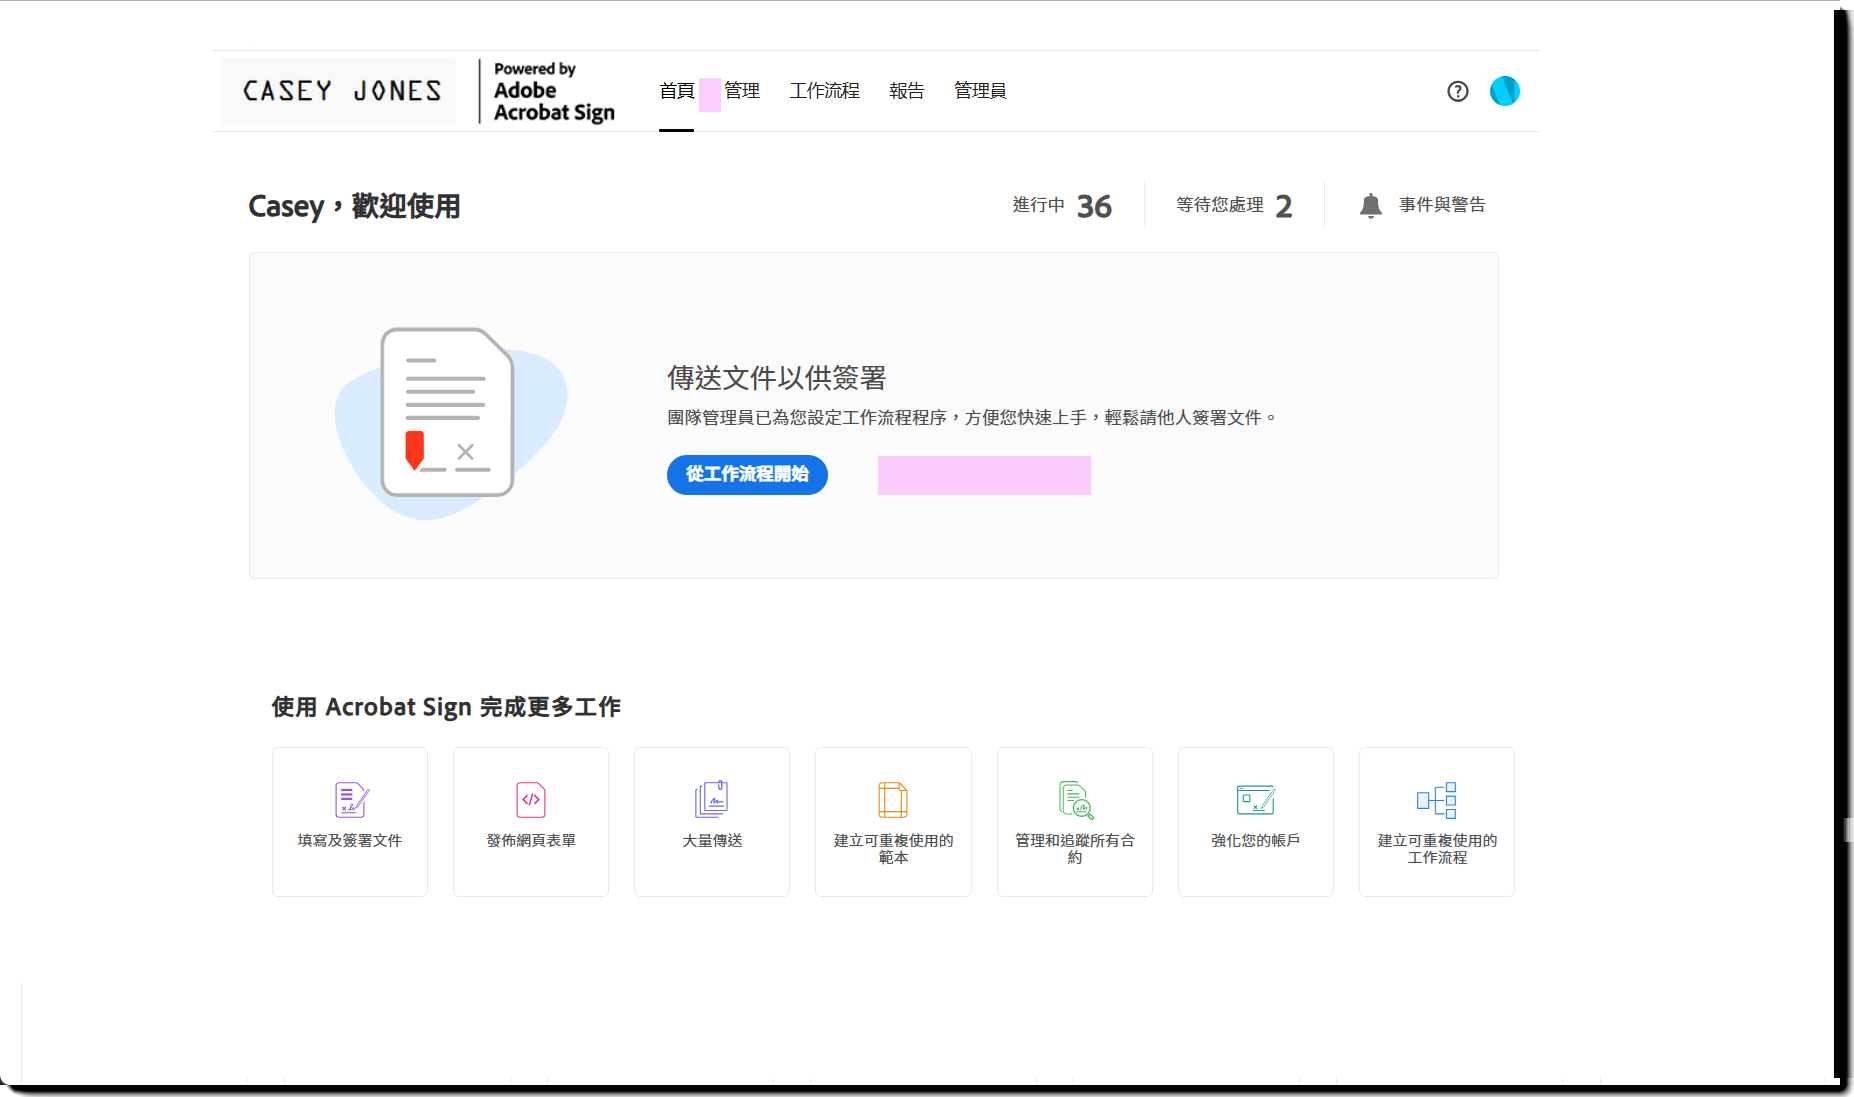
Task: Open the 事件與警告 link text
Action: [1442, 205]
